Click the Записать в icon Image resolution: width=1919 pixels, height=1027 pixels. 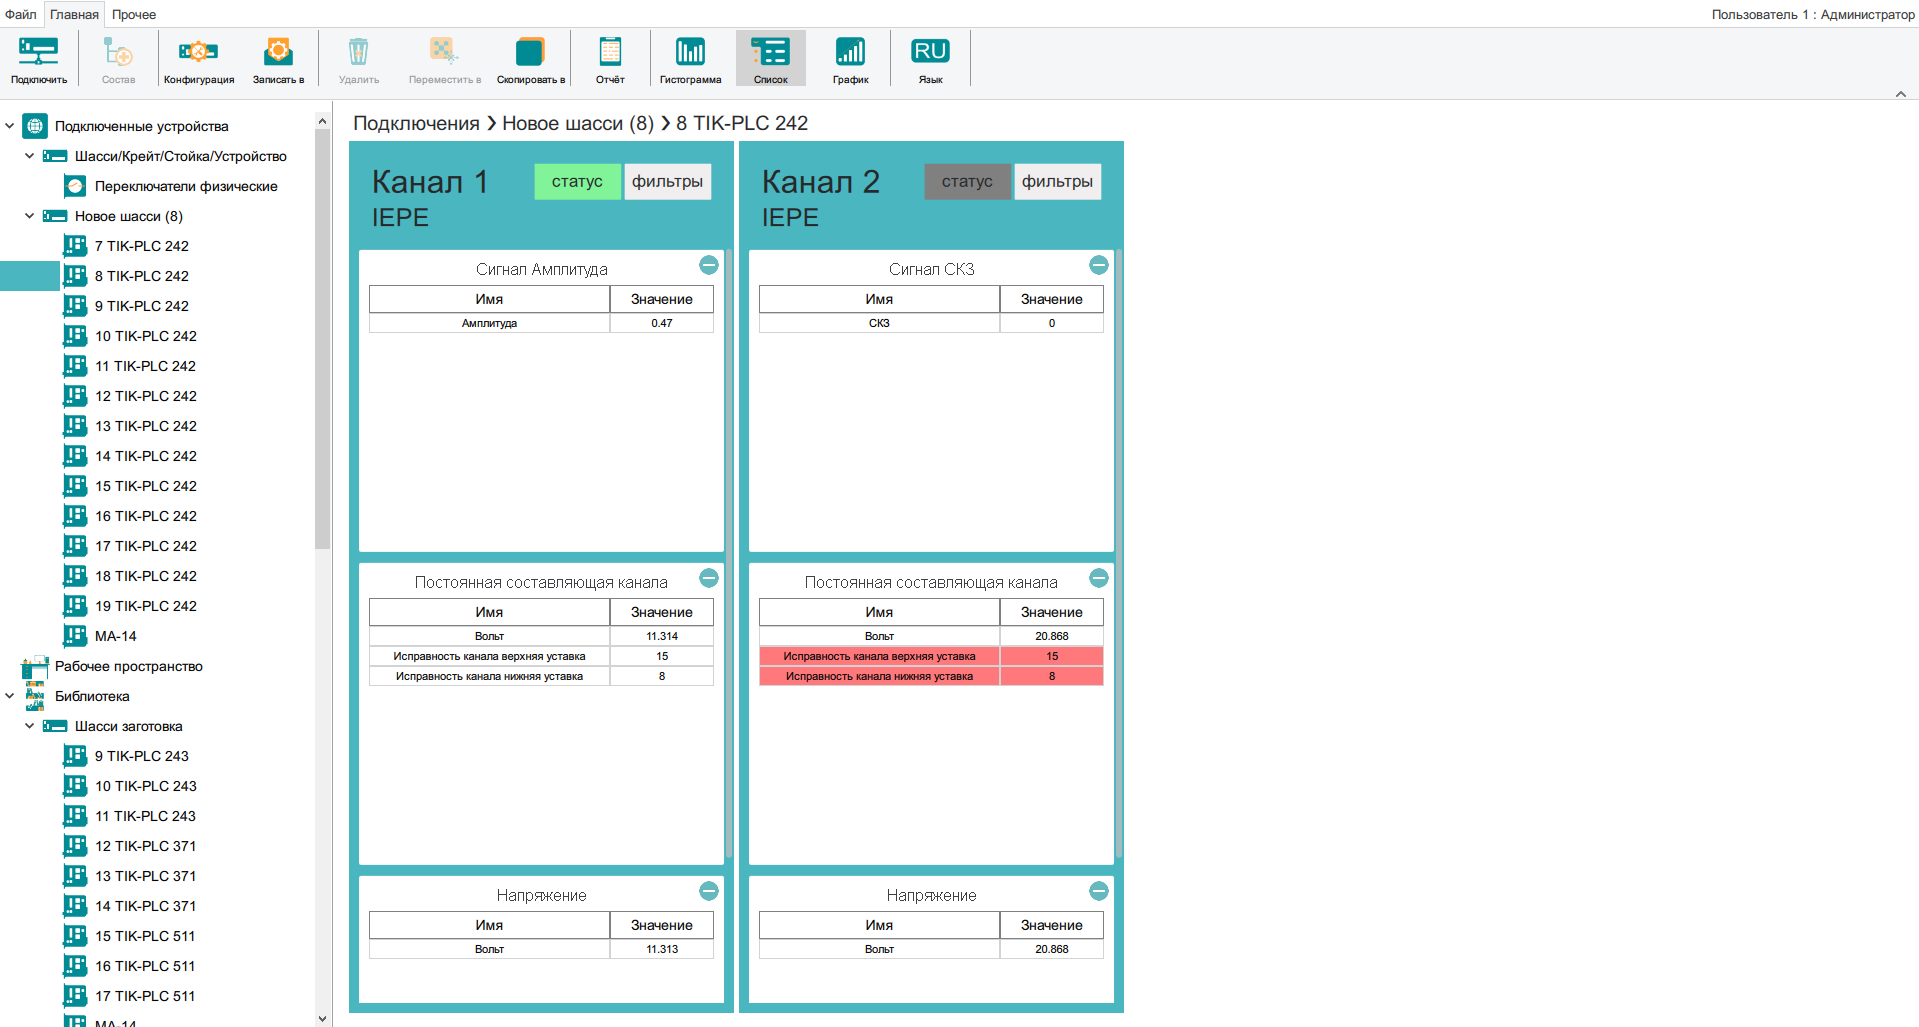(278, 59)
